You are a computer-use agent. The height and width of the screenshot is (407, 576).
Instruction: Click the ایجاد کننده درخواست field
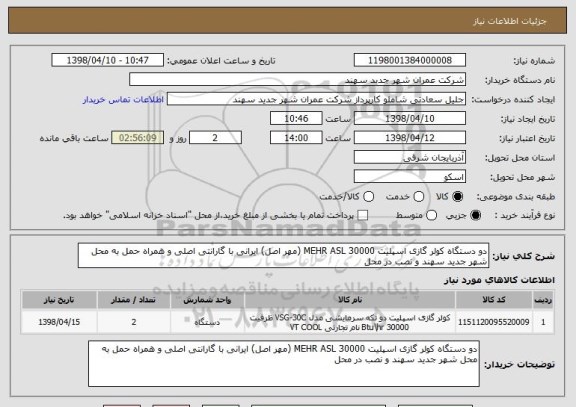tap(316, 99)
